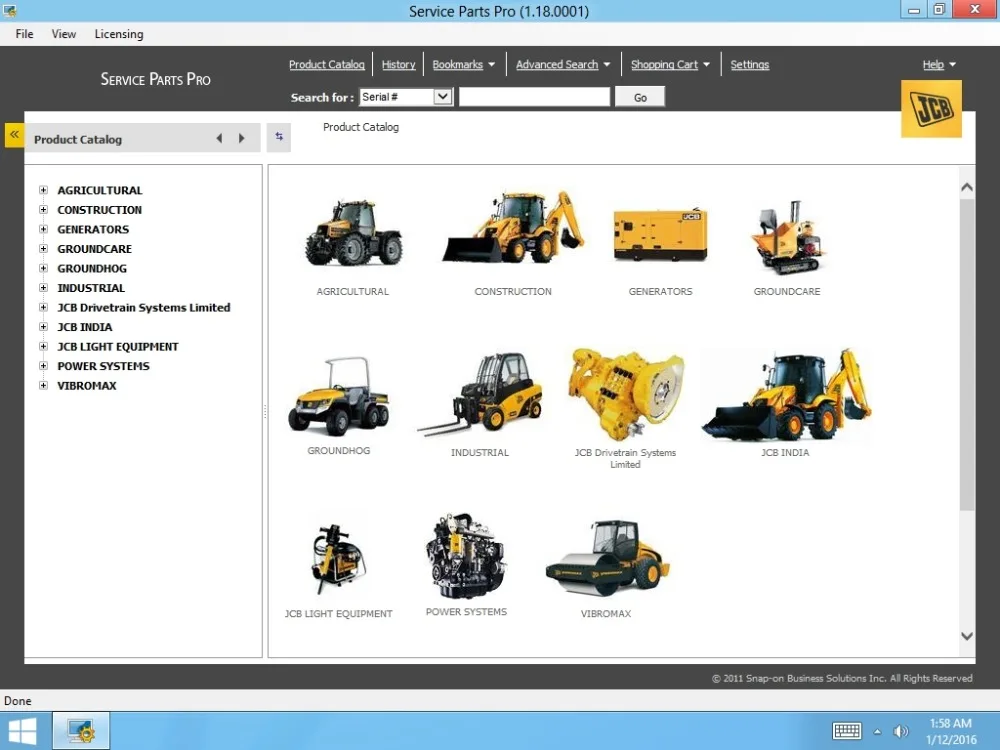Image resolution: width=1000 pixels, height=750 pixels.
Task: Open the POWER SYSTEMS engine thumbnail
Action: click(x=466, y=555)
